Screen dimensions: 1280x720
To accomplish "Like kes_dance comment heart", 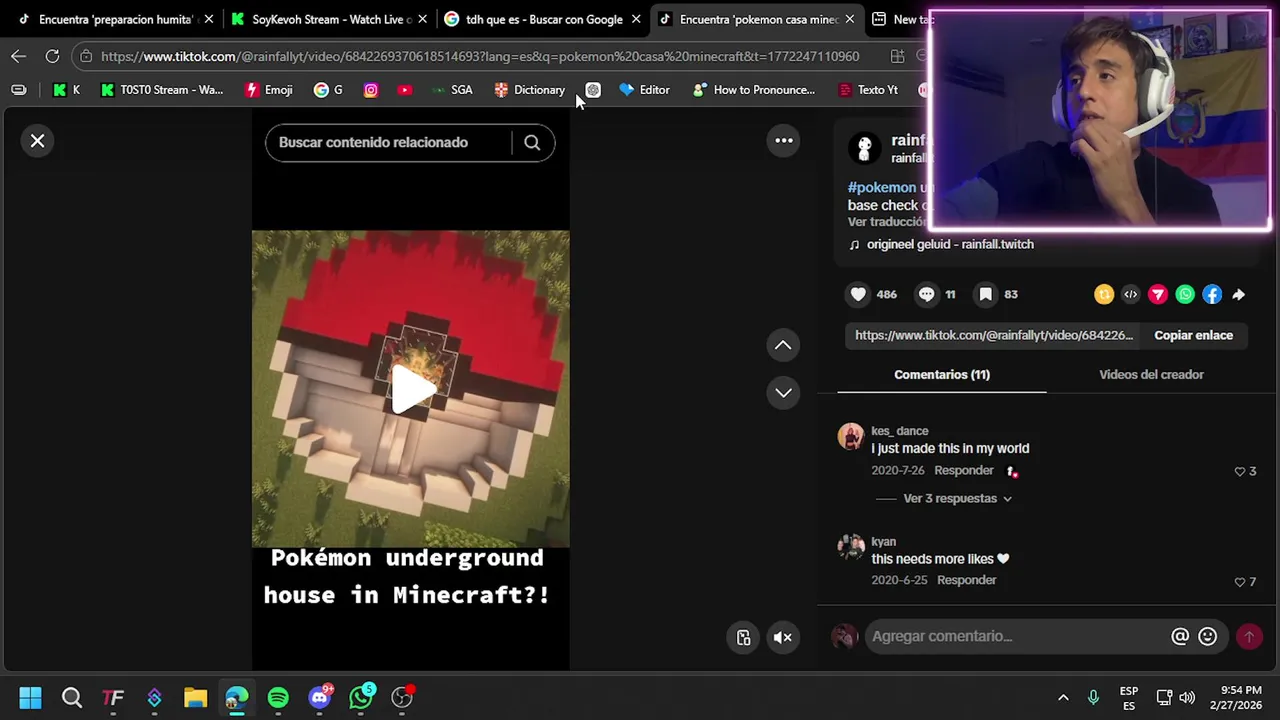I will coord(1239,471).
